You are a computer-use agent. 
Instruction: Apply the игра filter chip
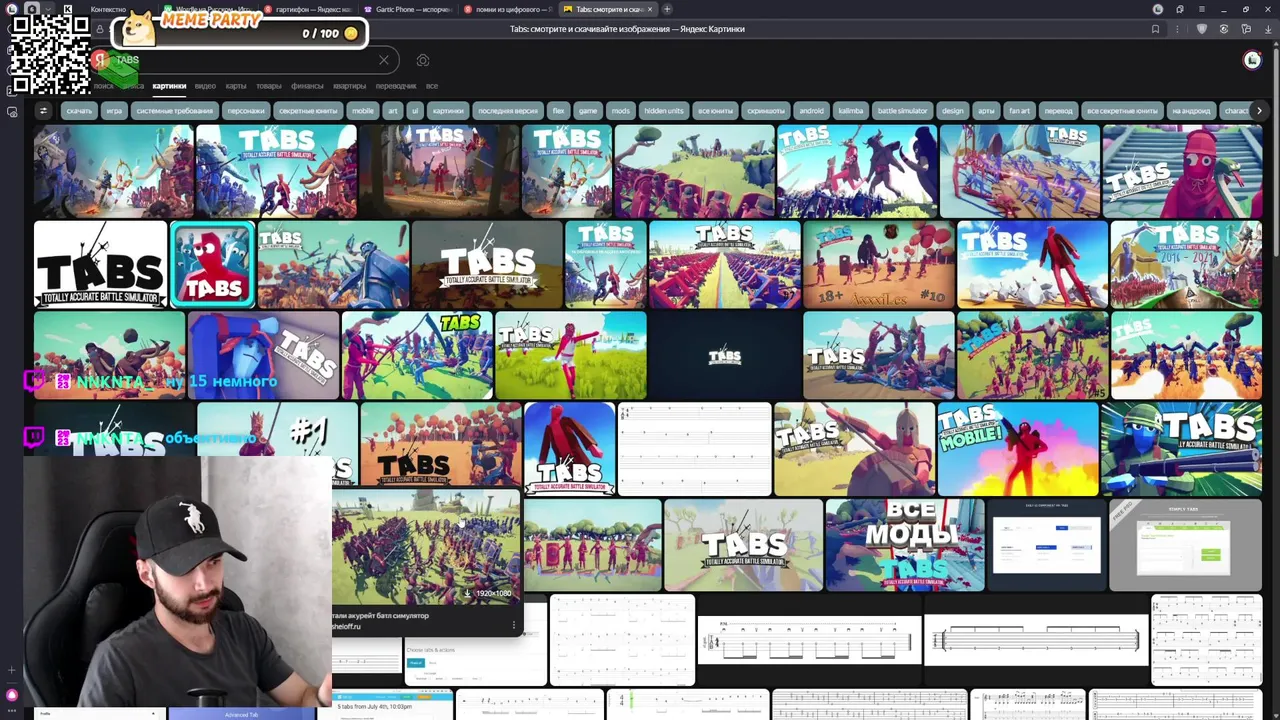pos(114,111)
